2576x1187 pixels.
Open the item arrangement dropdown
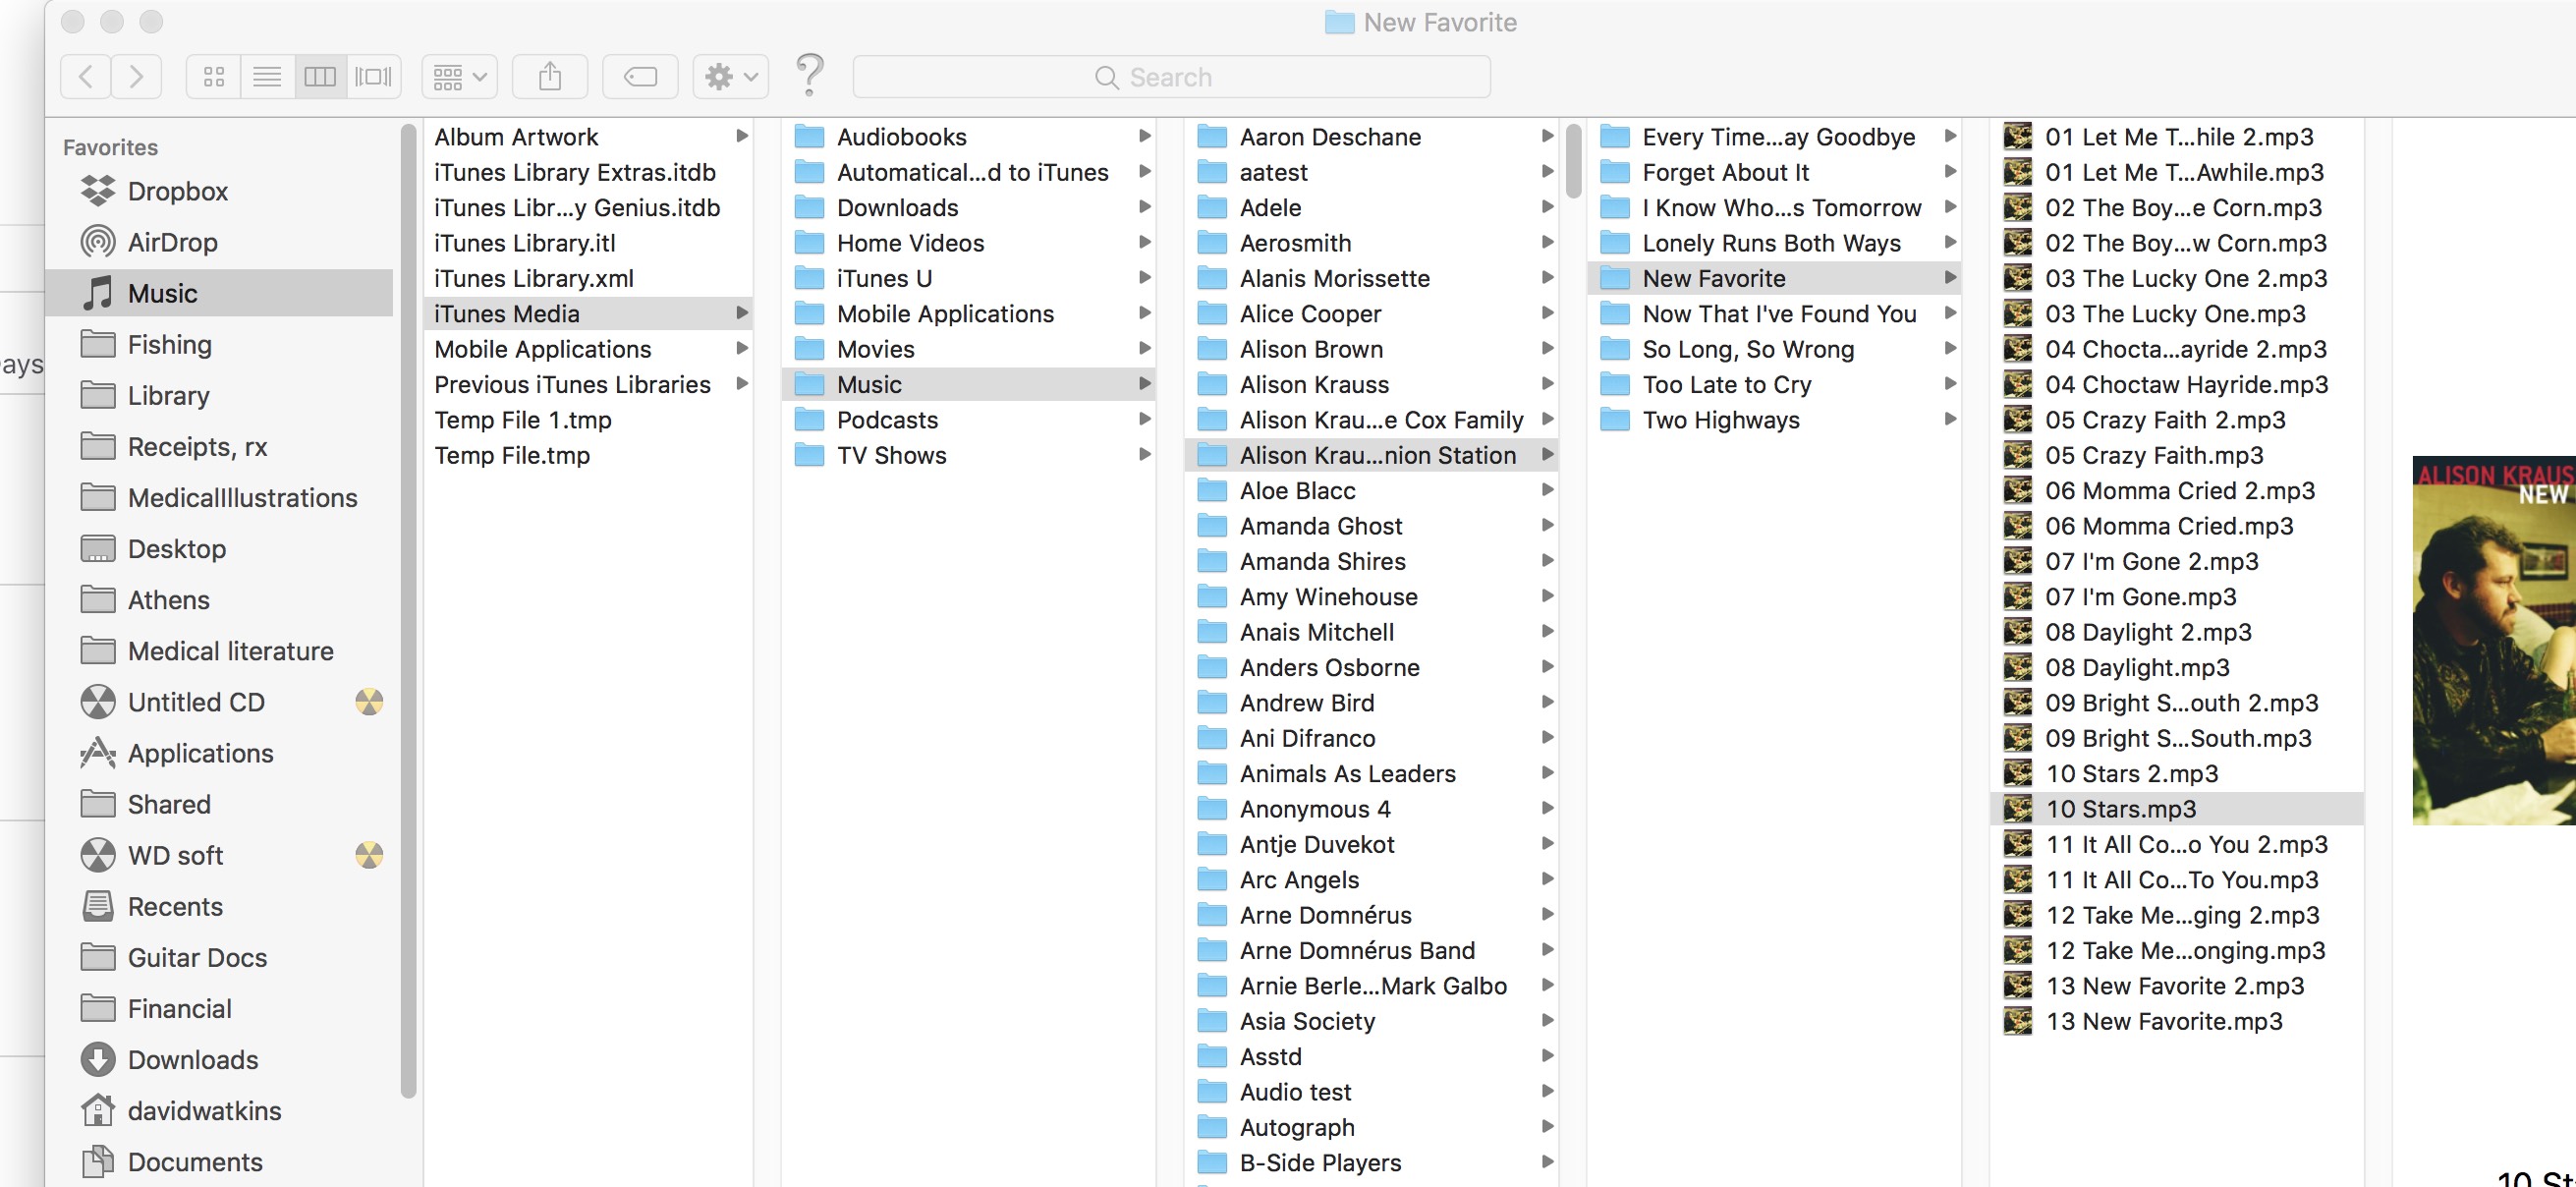[460, 77]
